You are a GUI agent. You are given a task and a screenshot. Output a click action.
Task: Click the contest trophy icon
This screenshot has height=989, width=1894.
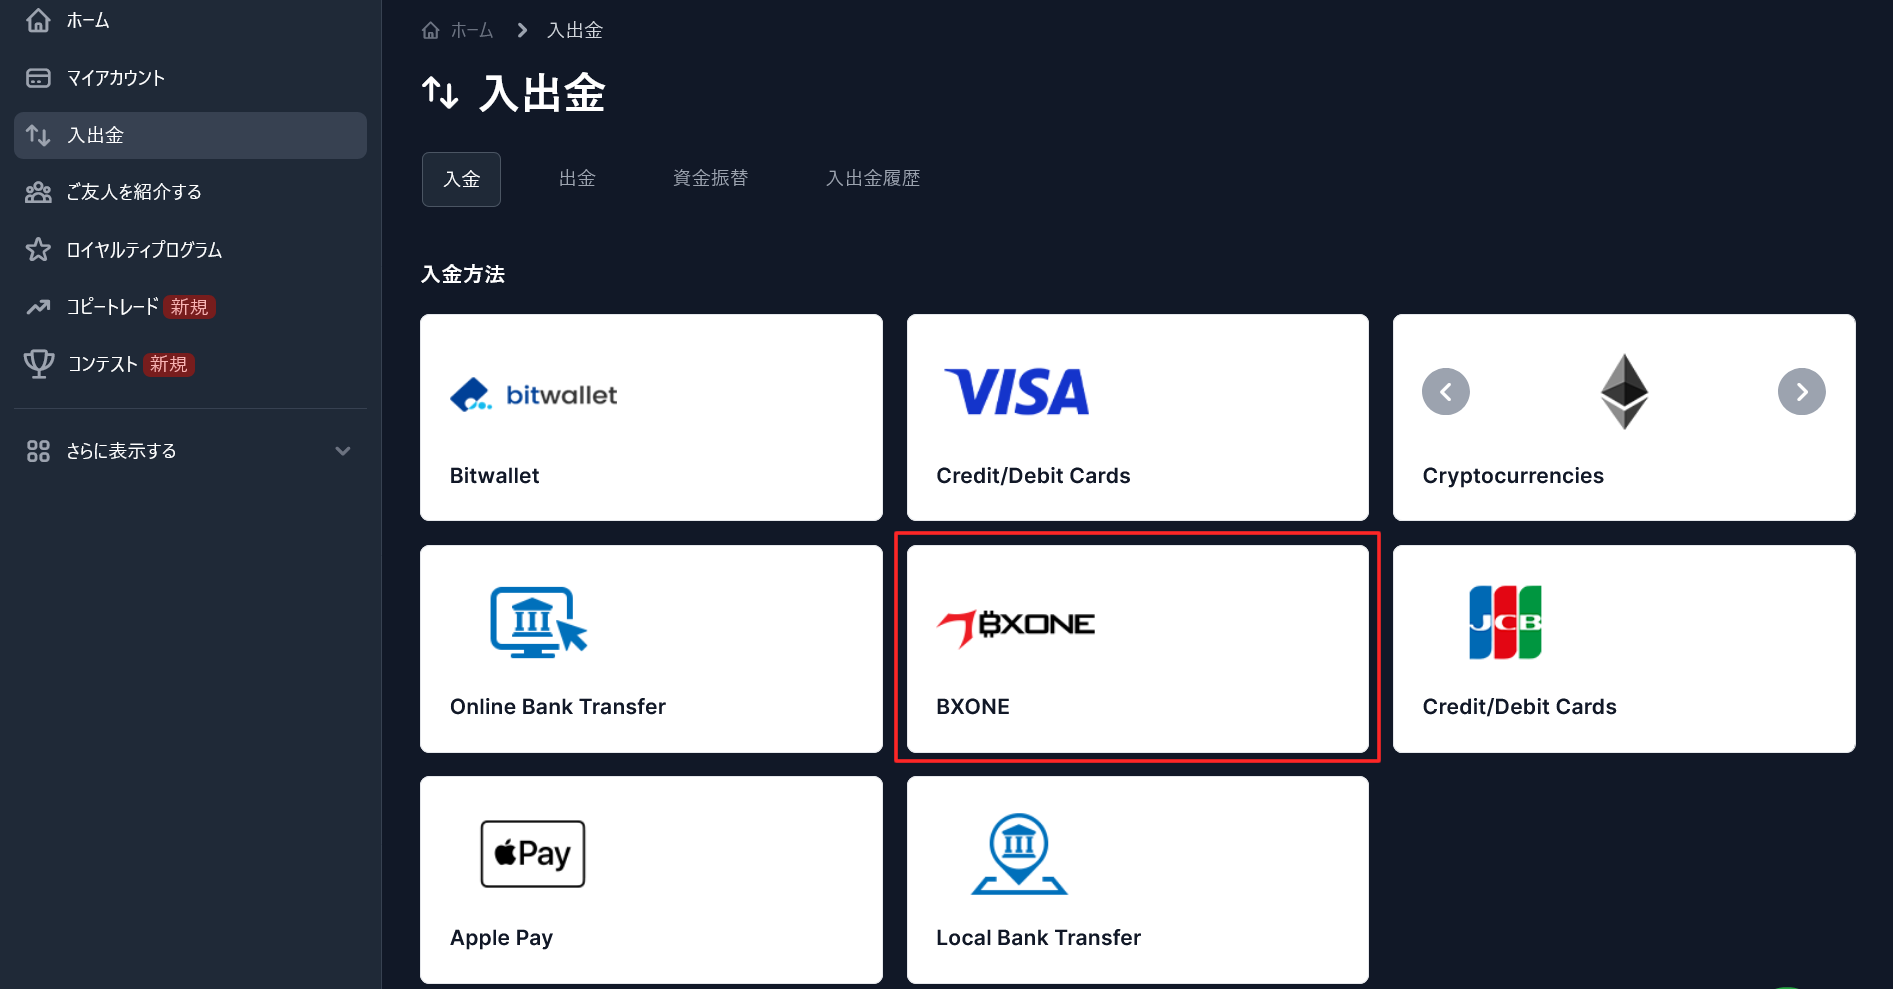click(38, 364)
